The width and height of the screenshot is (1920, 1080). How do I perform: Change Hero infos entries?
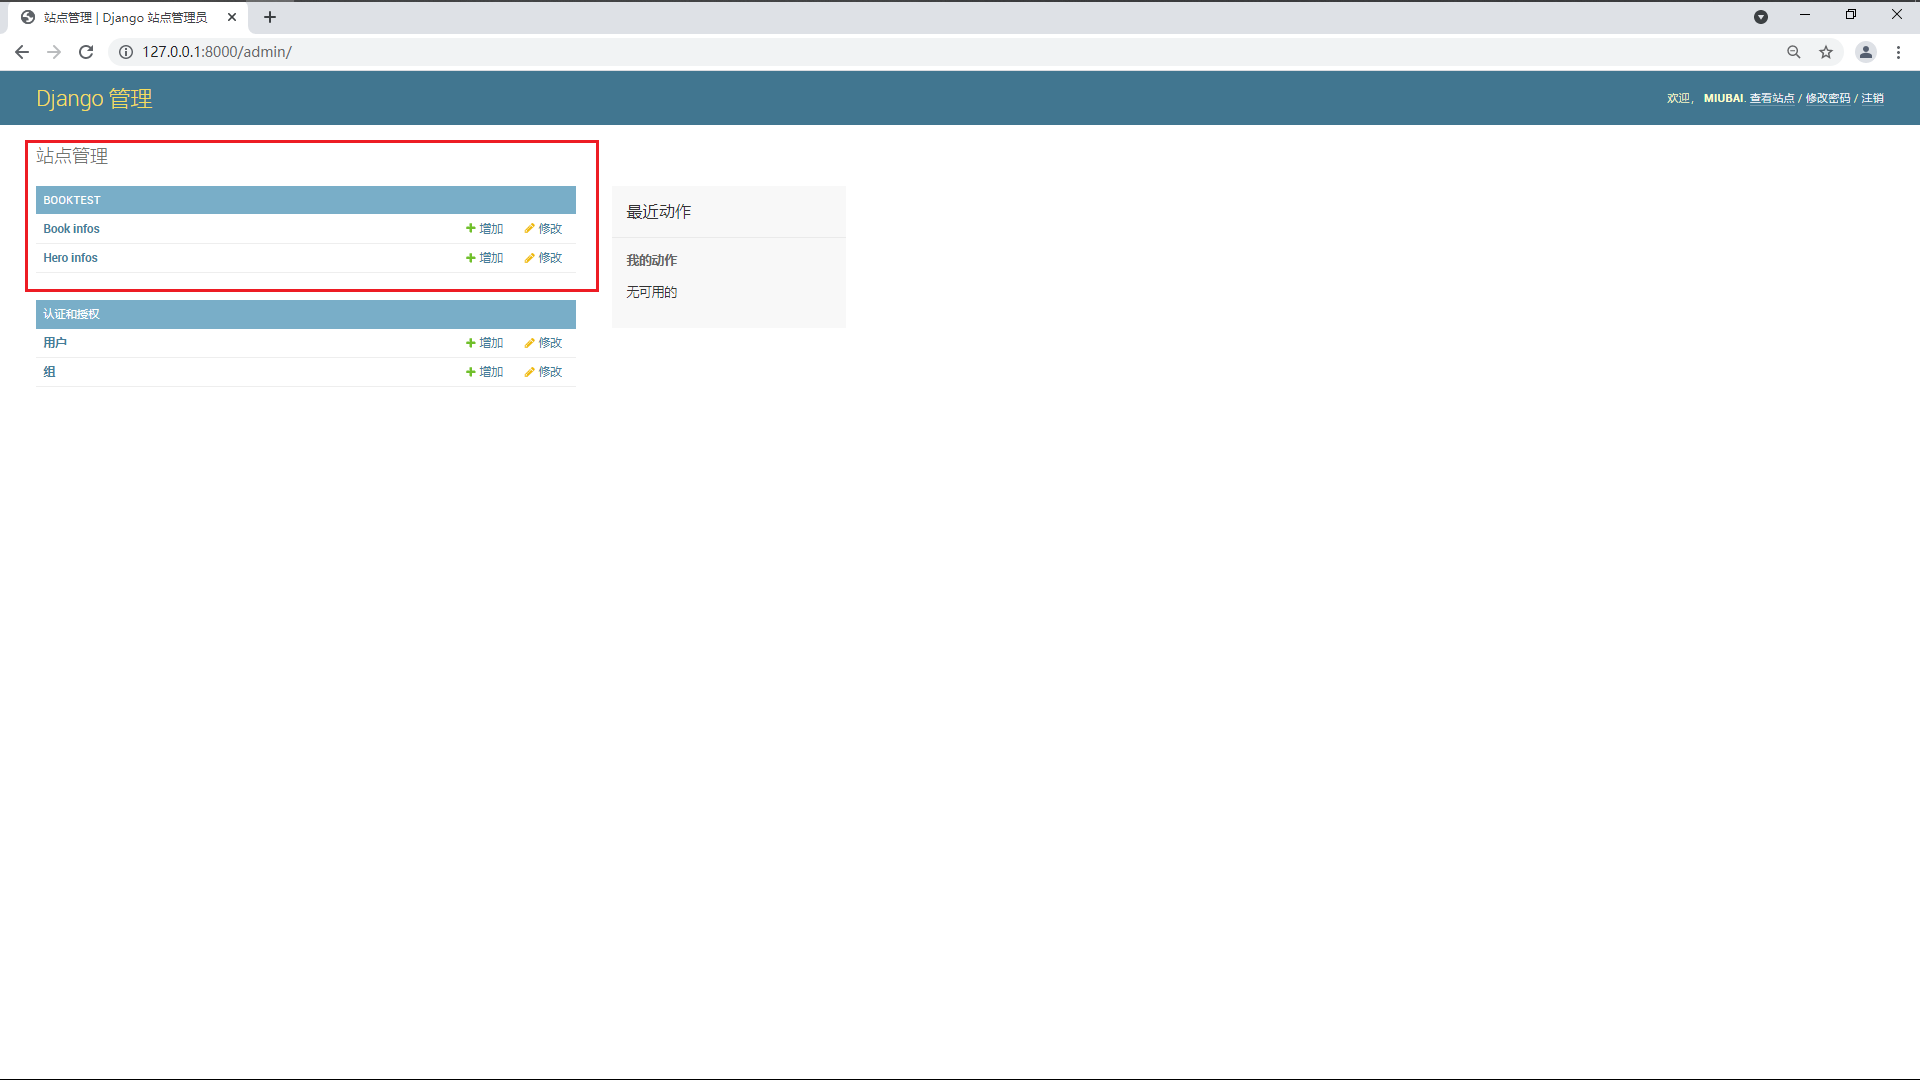pyautogui.click(x=544, y=258)
